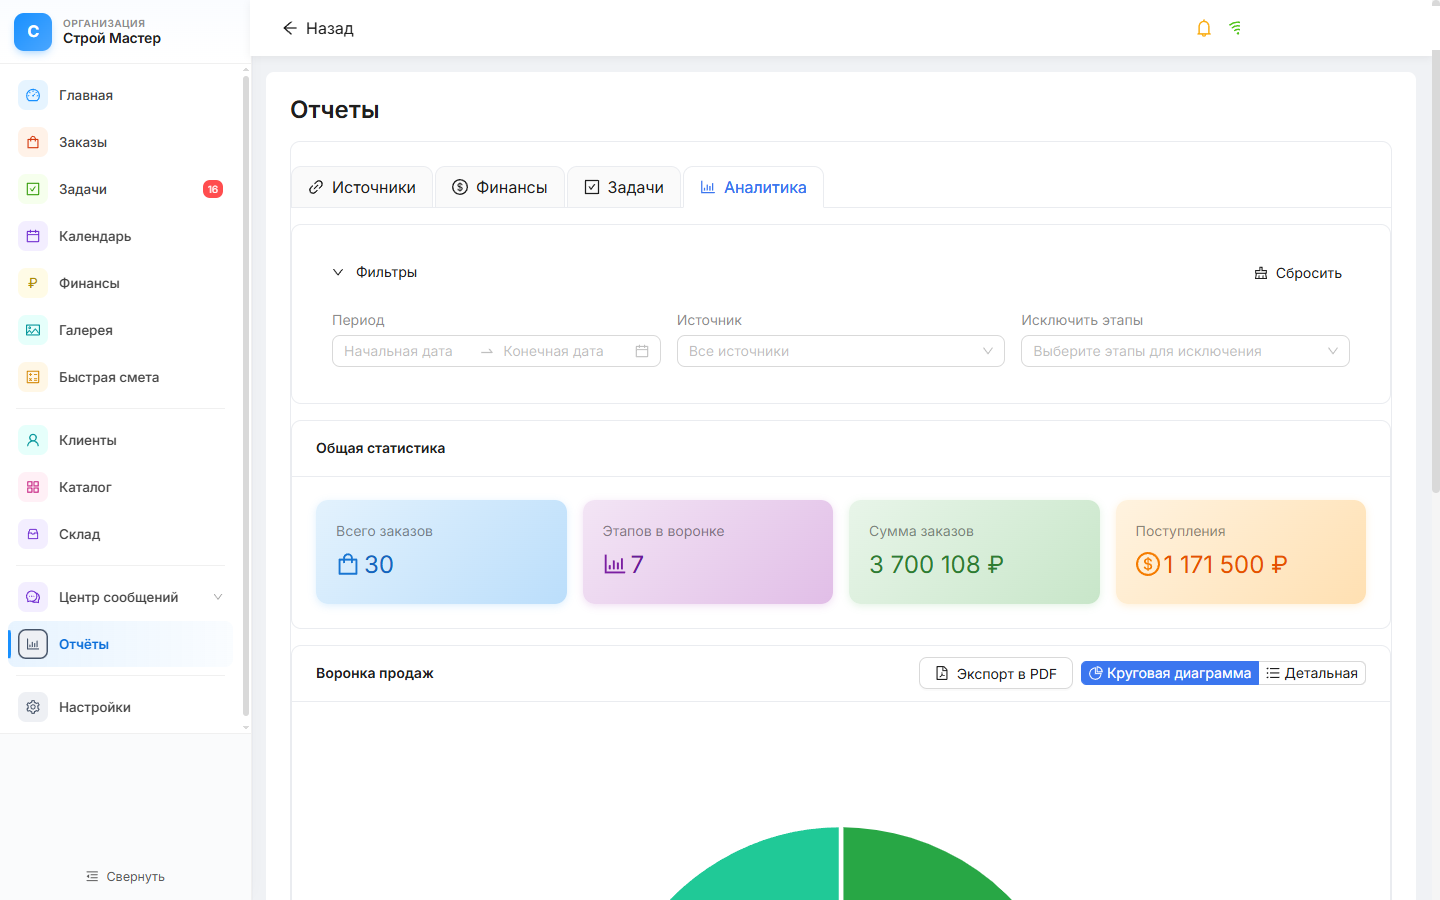This screenshot has width=1440, height=900.
Task: Click the Всего заказов card
Action: click(x=441, y=552)
